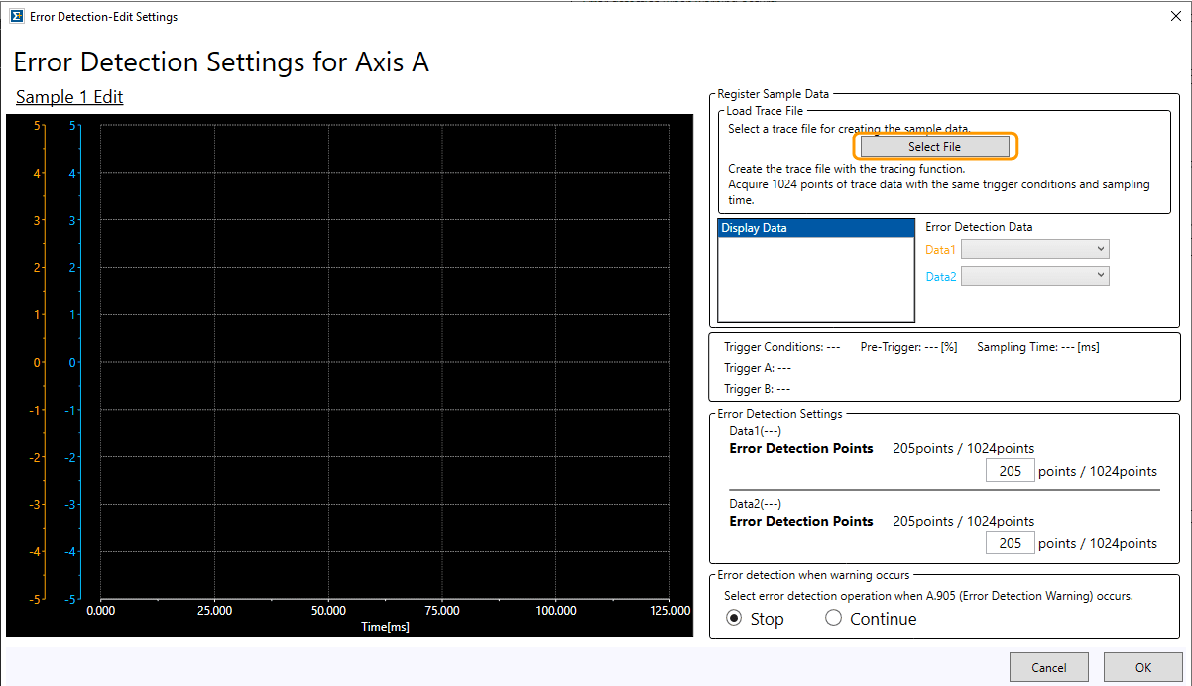Click the blue Data2 vertical axis
This screenshot has height=686, width=1192.
click(81, 360)
